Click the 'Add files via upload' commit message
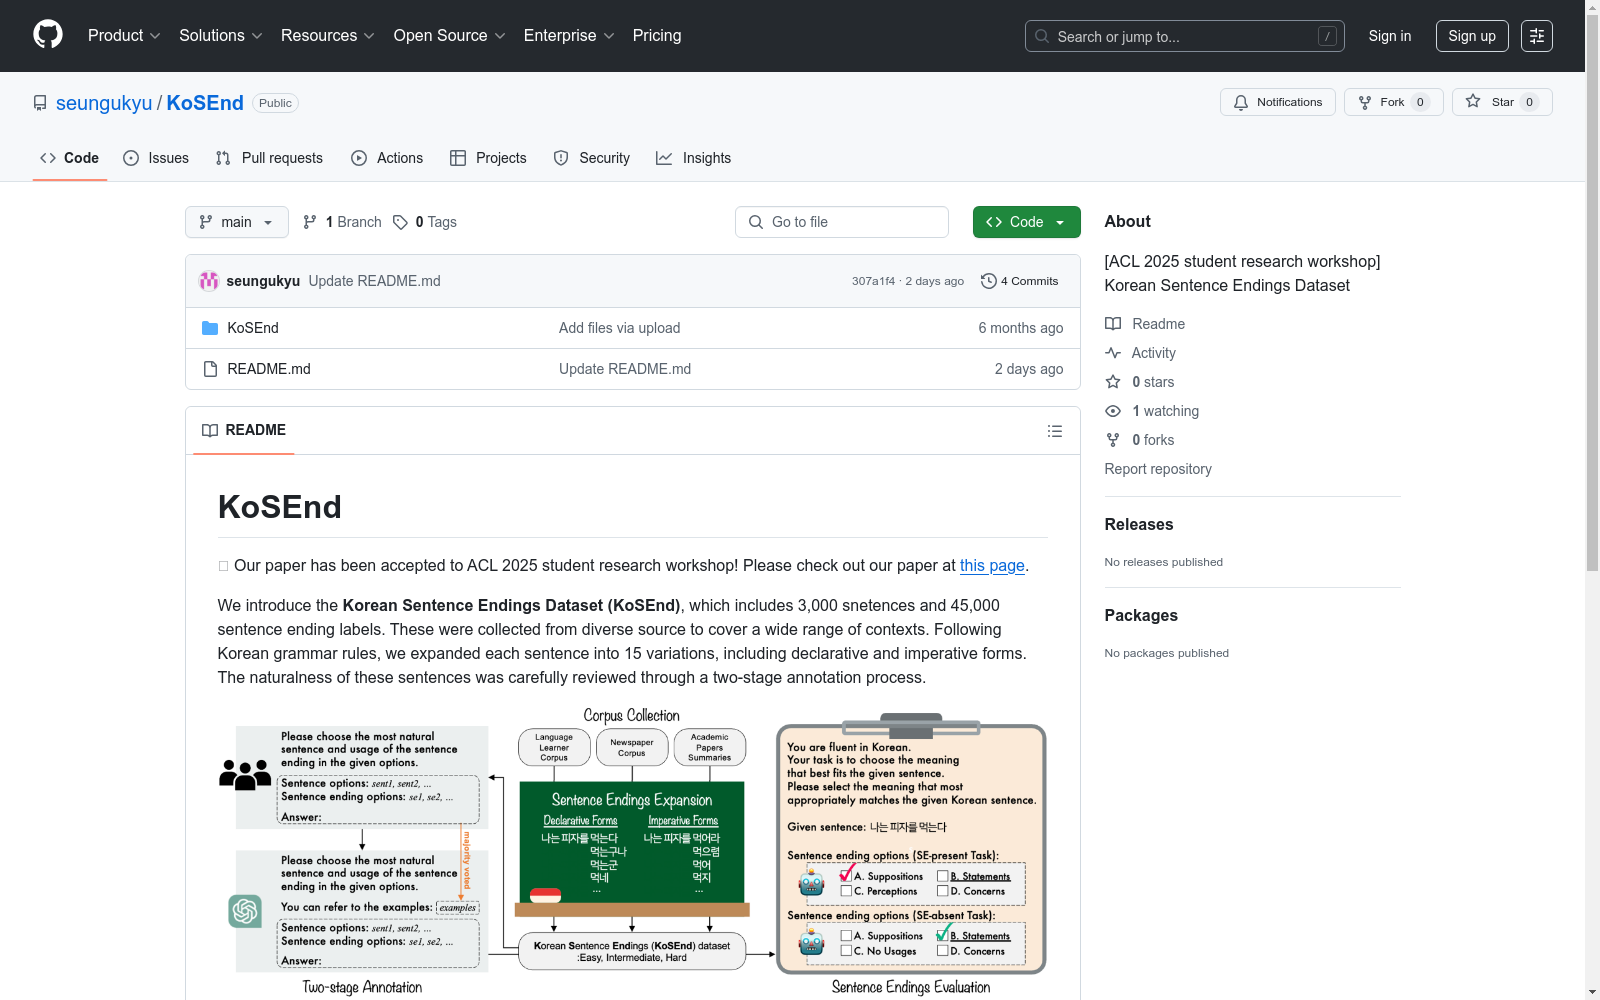 620,328
